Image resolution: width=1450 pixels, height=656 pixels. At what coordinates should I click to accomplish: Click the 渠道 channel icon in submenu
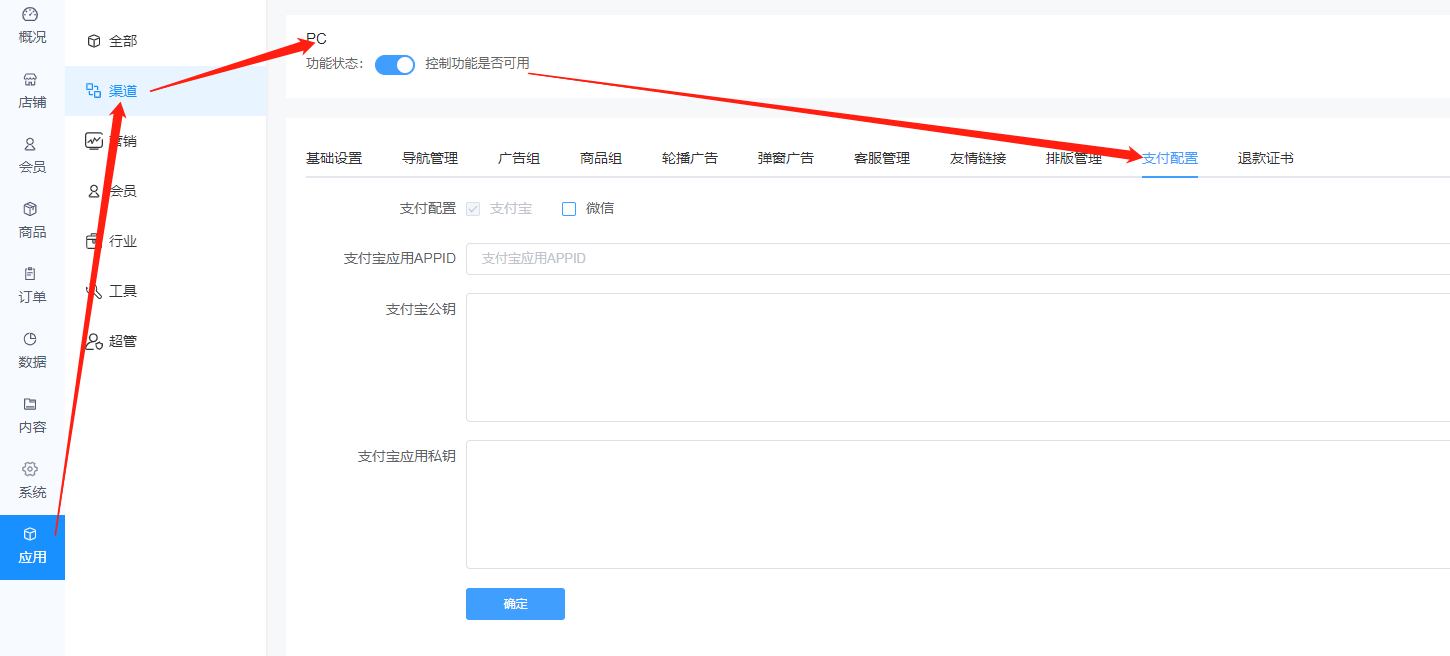(x=94, y=91)
